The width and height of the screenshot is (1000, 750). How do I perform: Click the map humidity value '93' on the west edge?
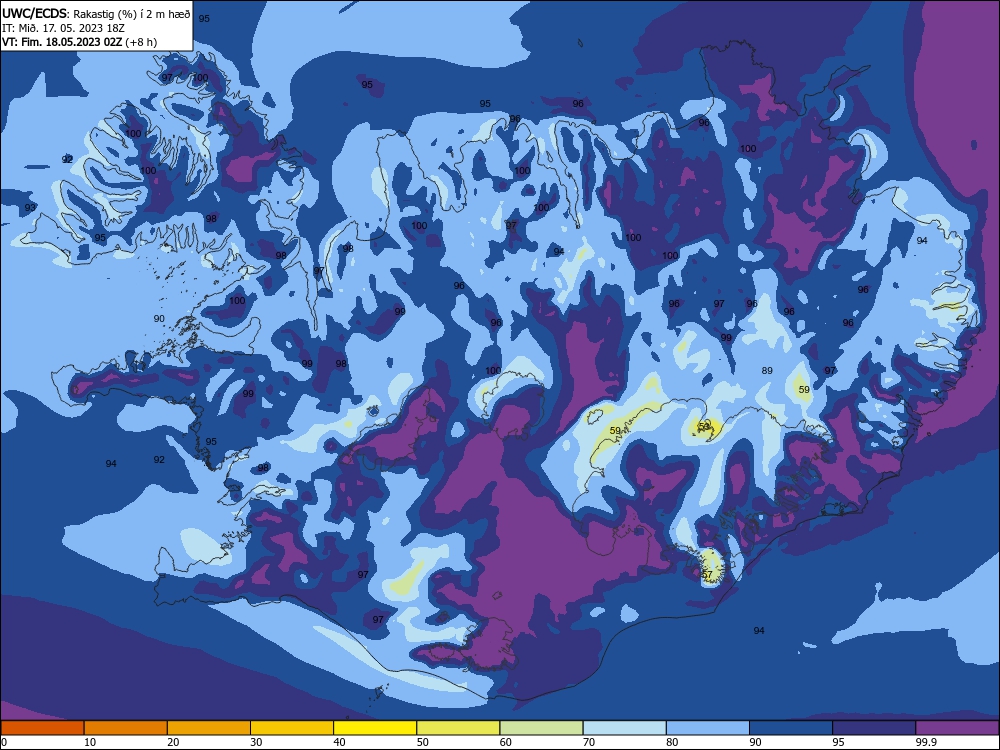[x=31, y=208]
